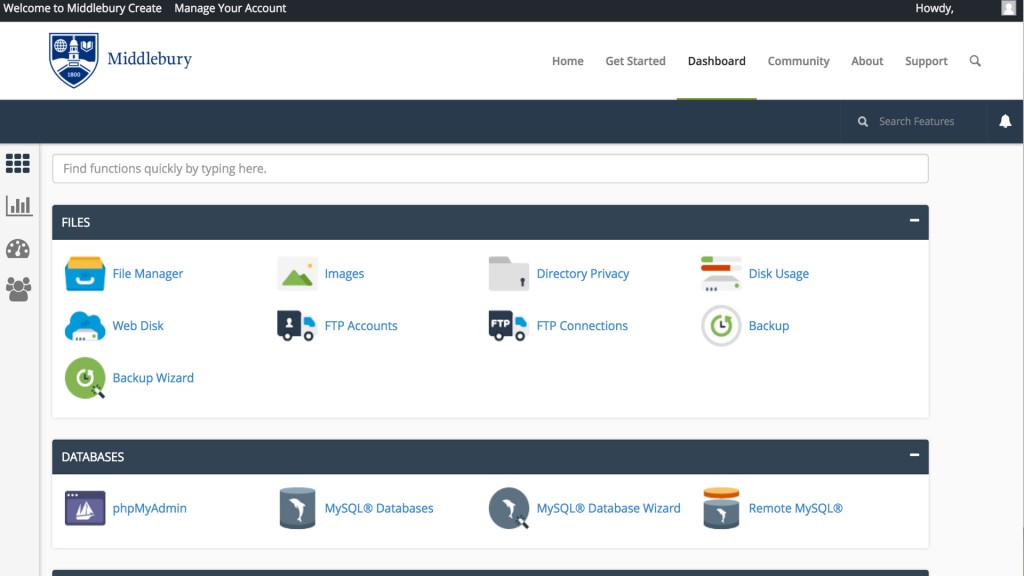This screenshot has width=1024, height=576.
Task: View Disk Usage details
Action: 779,273
